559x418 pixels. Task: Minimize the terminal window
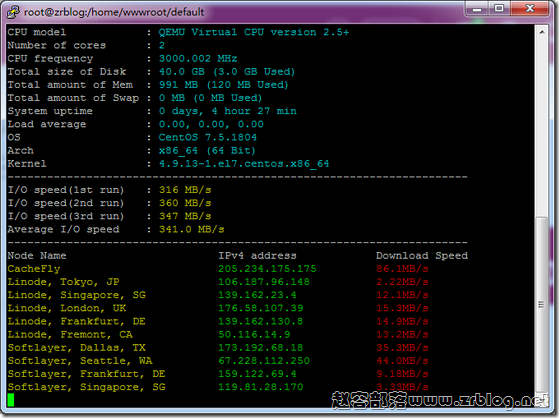coord(477,9)
